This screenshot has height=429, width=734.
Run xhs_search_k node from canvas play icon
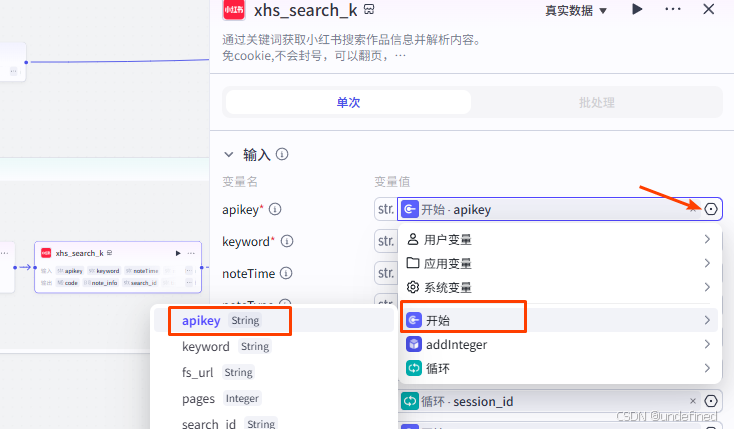point(178,253)
